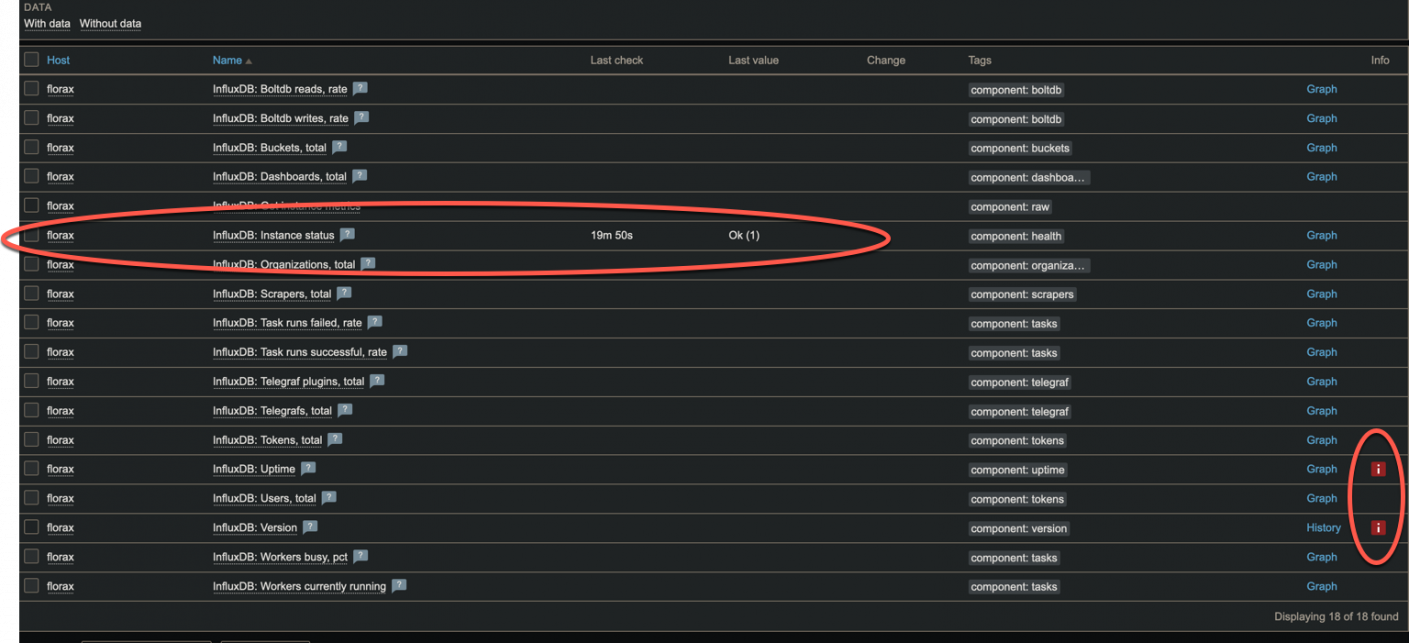Open Graph link for Workers busy, pct
The height and width of the screenshot is (643, 1409).
[1321, 557]
